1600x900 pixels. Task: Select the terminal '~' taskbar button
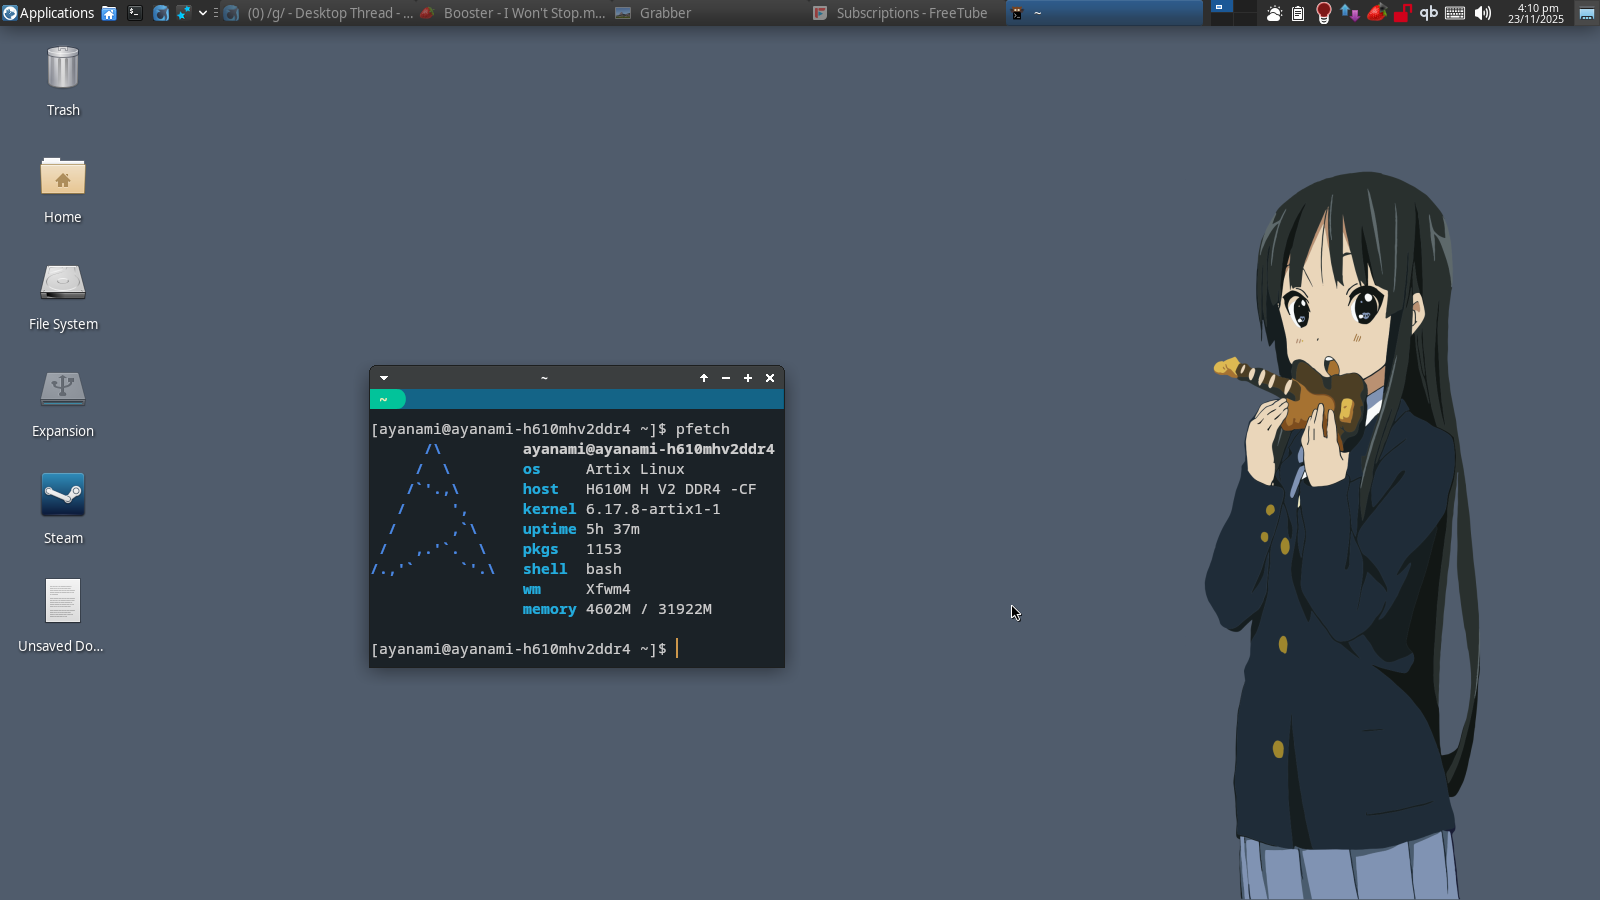[1104, 13]
